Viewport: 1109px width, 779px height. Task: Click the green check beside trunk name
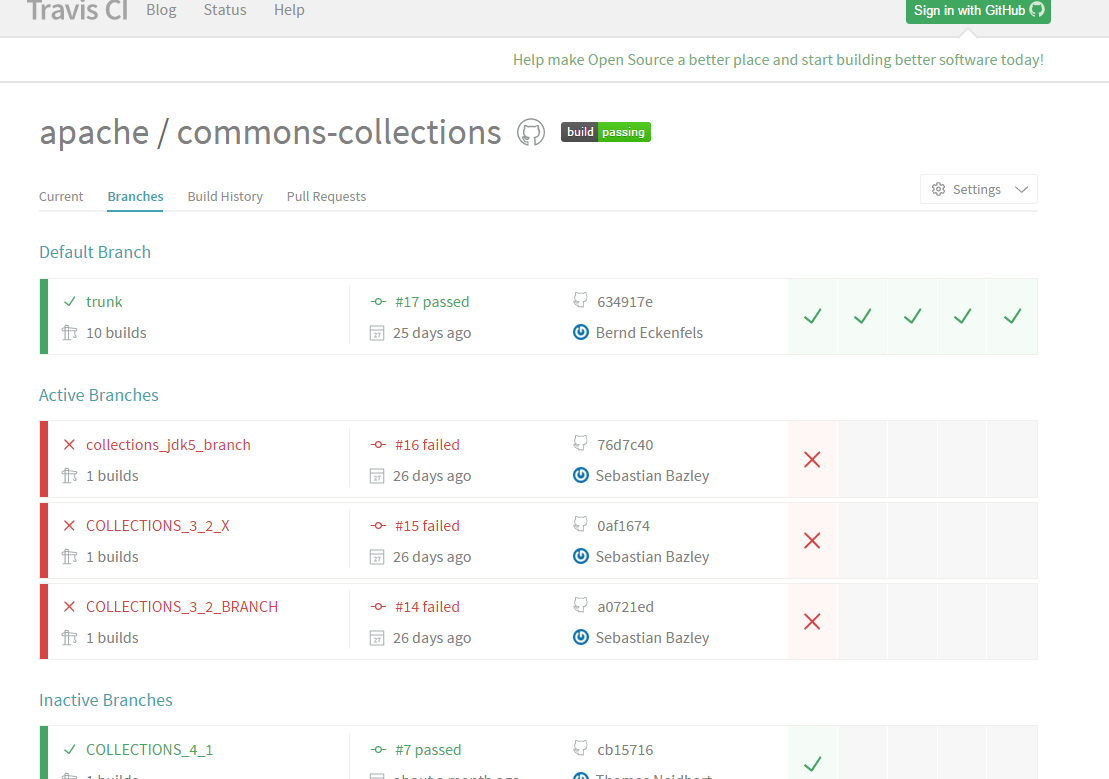point(69,301)
